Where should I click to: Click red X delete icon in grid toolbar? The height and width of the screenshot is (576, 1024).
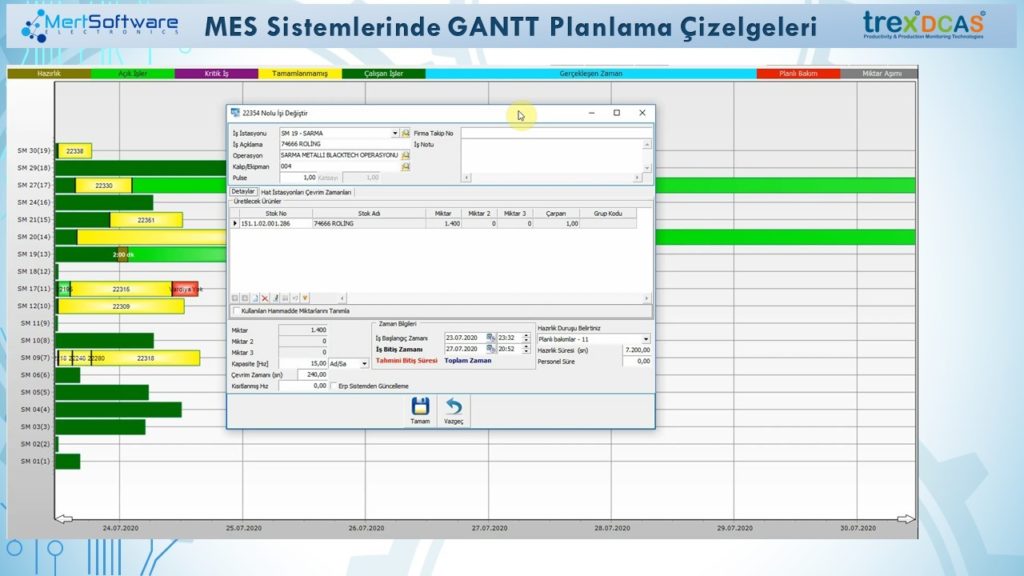[265, 298]
